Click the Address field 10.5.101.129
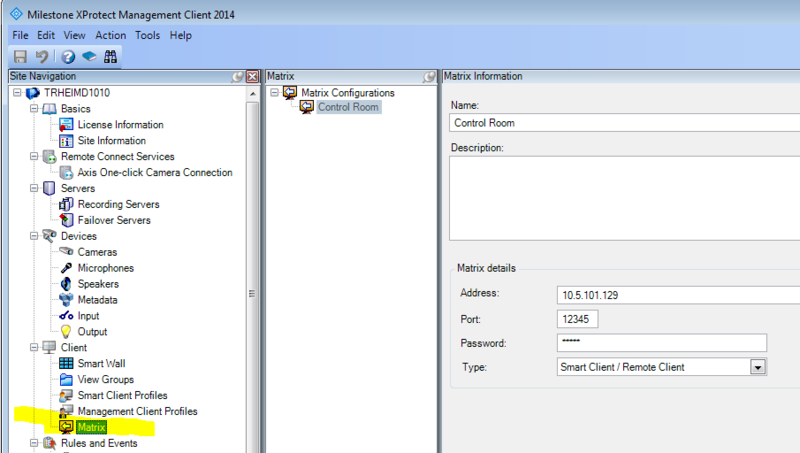 [x=678, y=295]
